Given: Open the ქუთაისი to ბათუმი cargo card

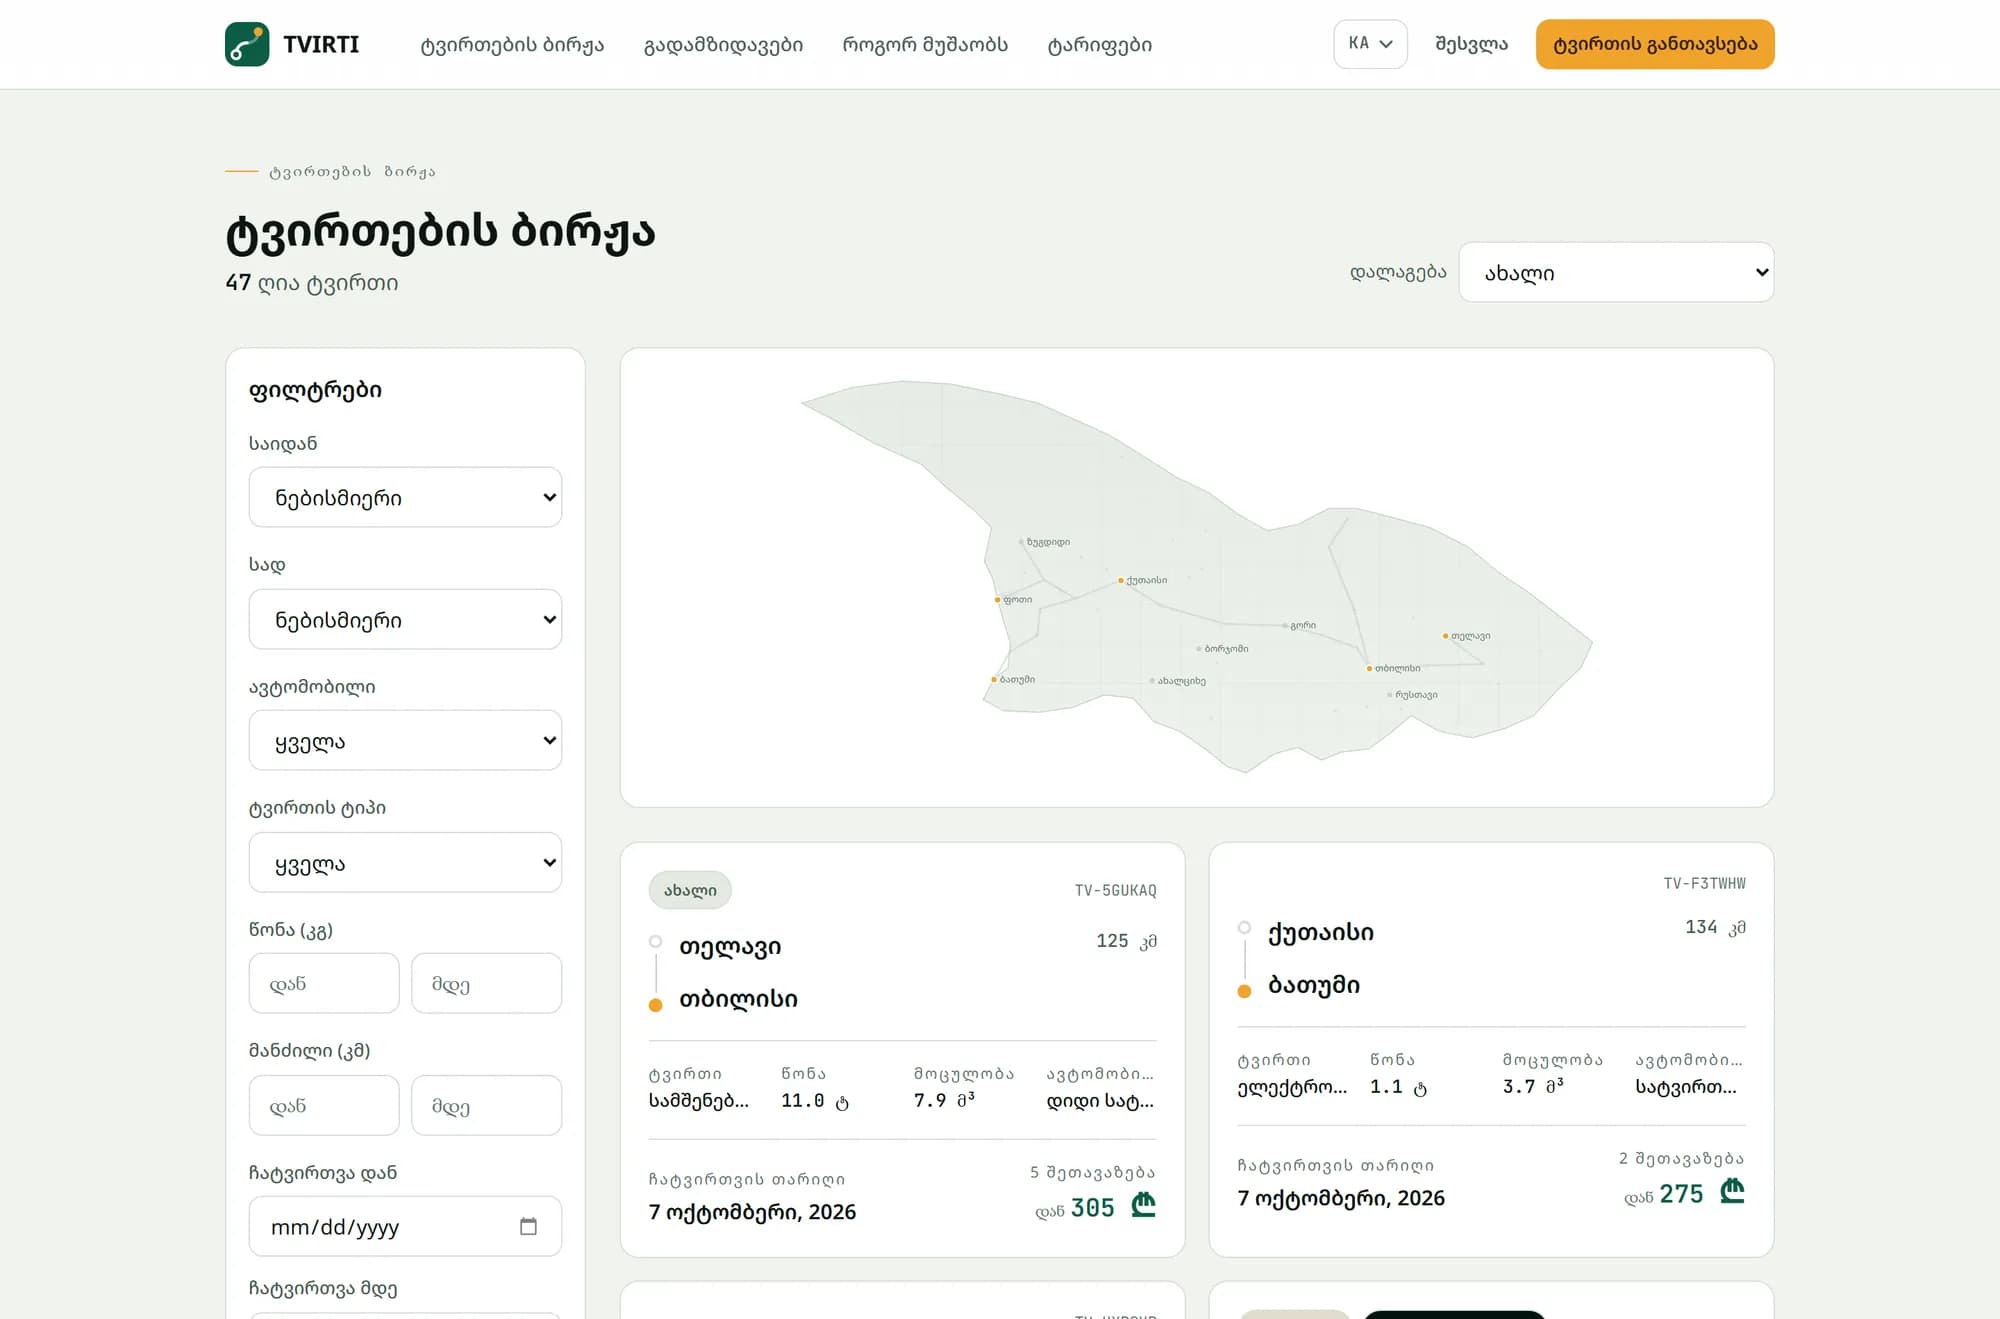Looking at the screenshot, I should click(1491, 1049).
